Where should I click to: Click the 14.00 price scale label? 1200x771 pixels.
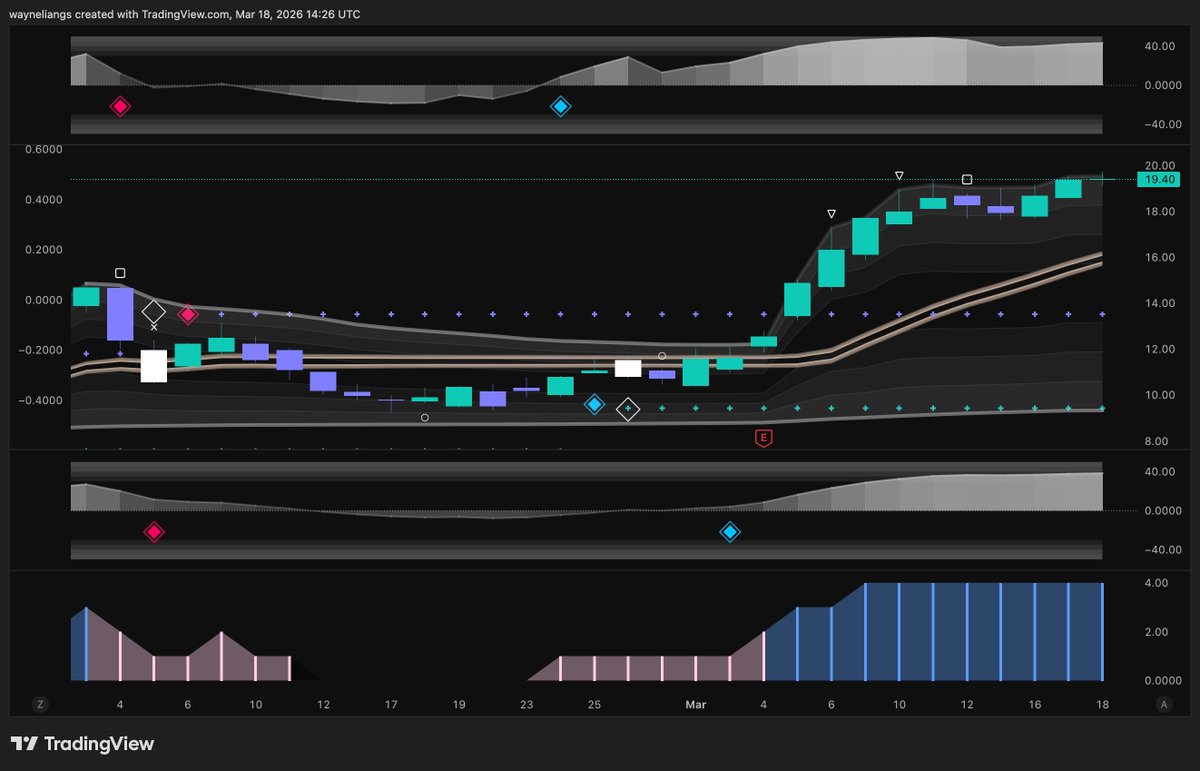tap(1160, 303)
